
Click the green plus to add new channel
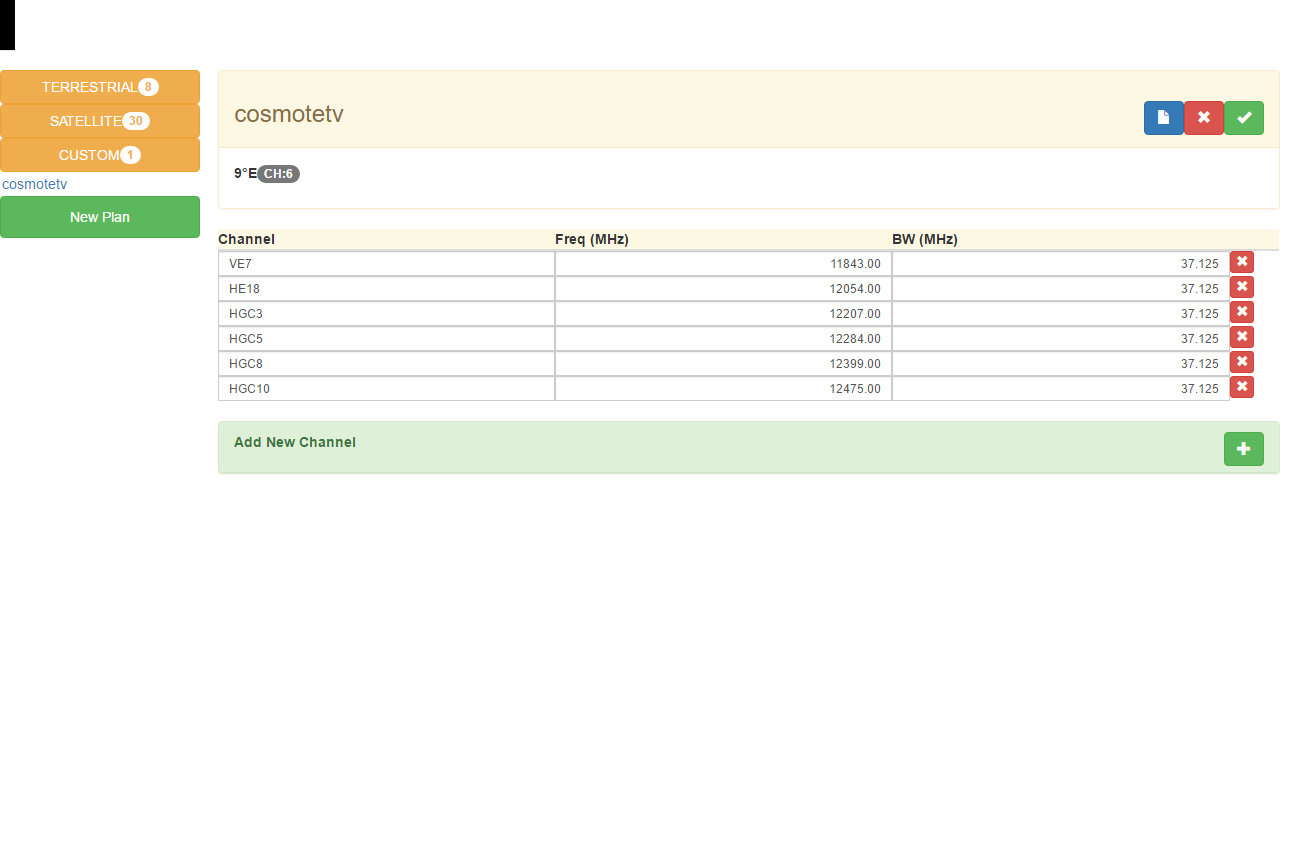click(x=1244, y=449)
